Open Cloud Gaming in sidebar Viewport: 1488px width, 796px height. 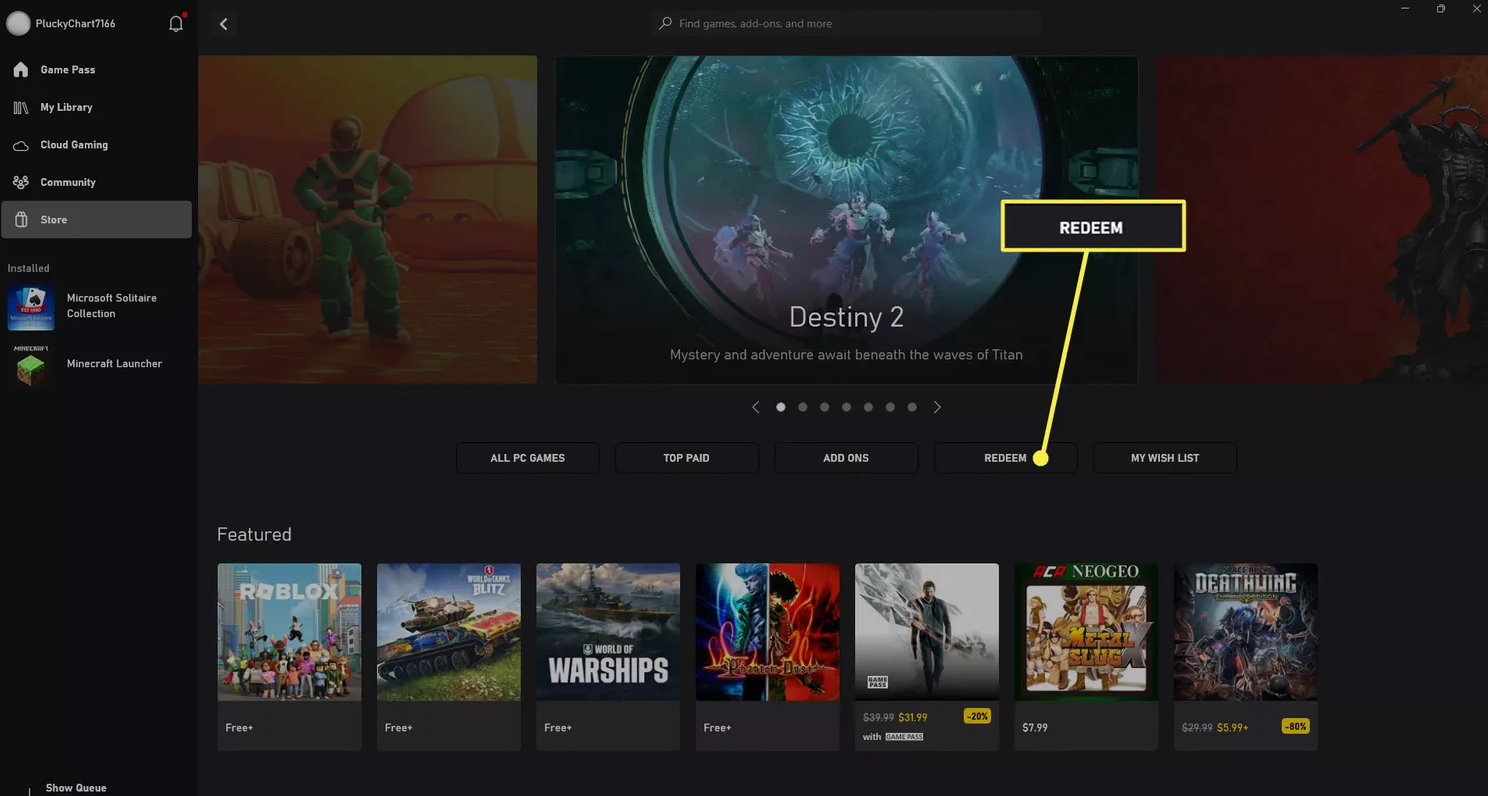point(96,145)
